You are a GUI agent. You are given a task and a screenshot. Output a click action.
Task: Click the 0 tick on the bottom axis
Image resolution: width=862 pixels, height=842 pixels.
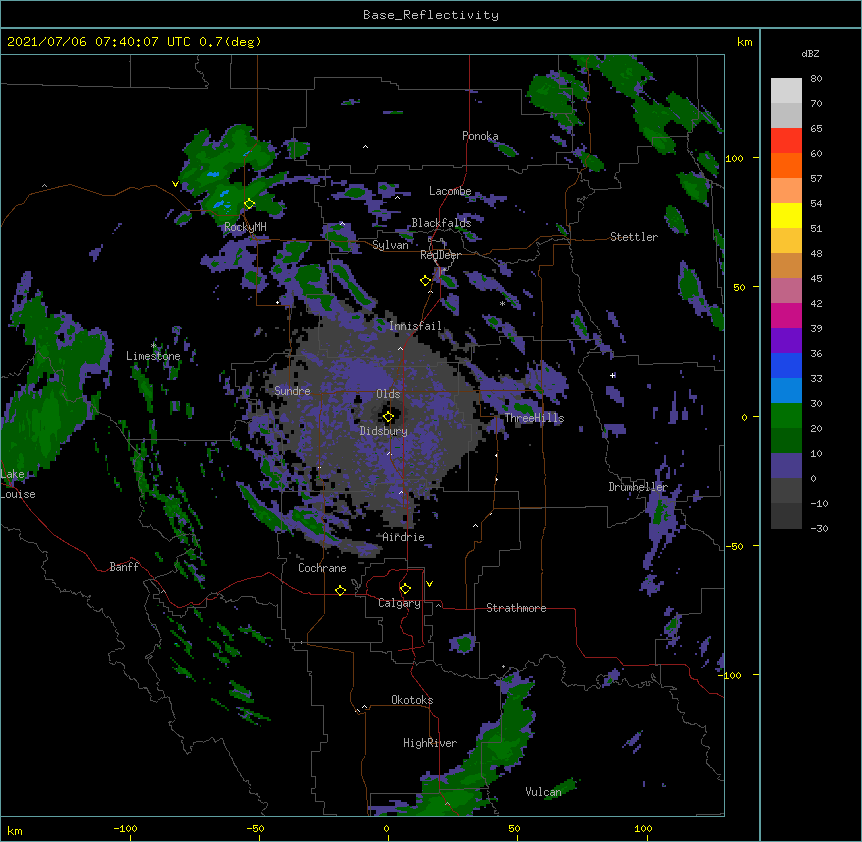click(x=386, y=828)
